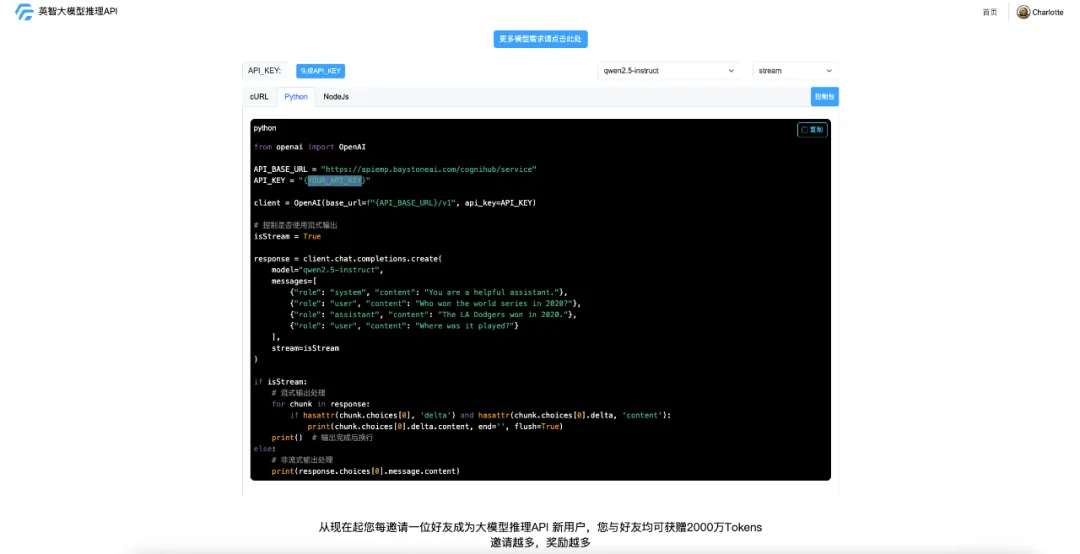Open the Charlotte user avatar
Viewport: 1080px width, 554px height.
pyautogui.click(x=1023, y=12)
